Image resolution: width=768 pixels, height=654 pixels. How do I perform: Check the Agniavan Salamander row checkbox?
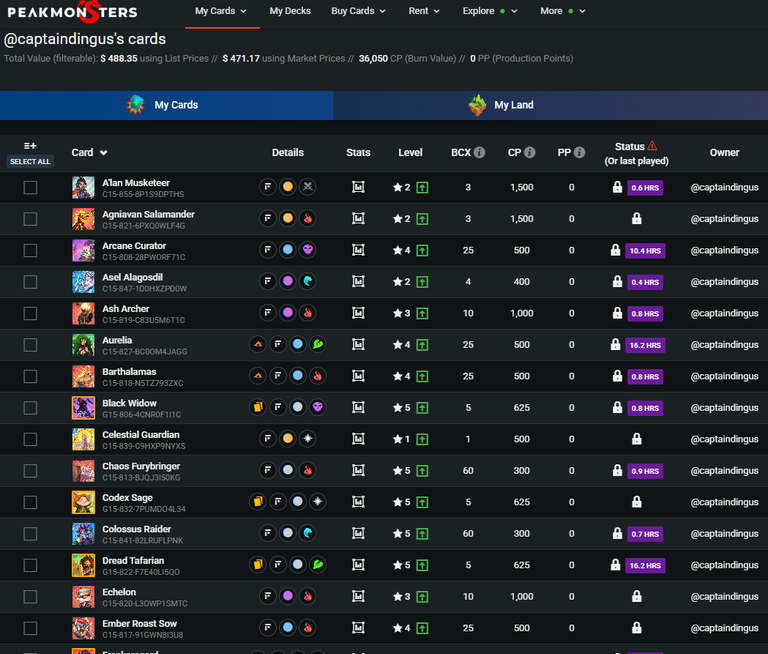click(30, 219)
